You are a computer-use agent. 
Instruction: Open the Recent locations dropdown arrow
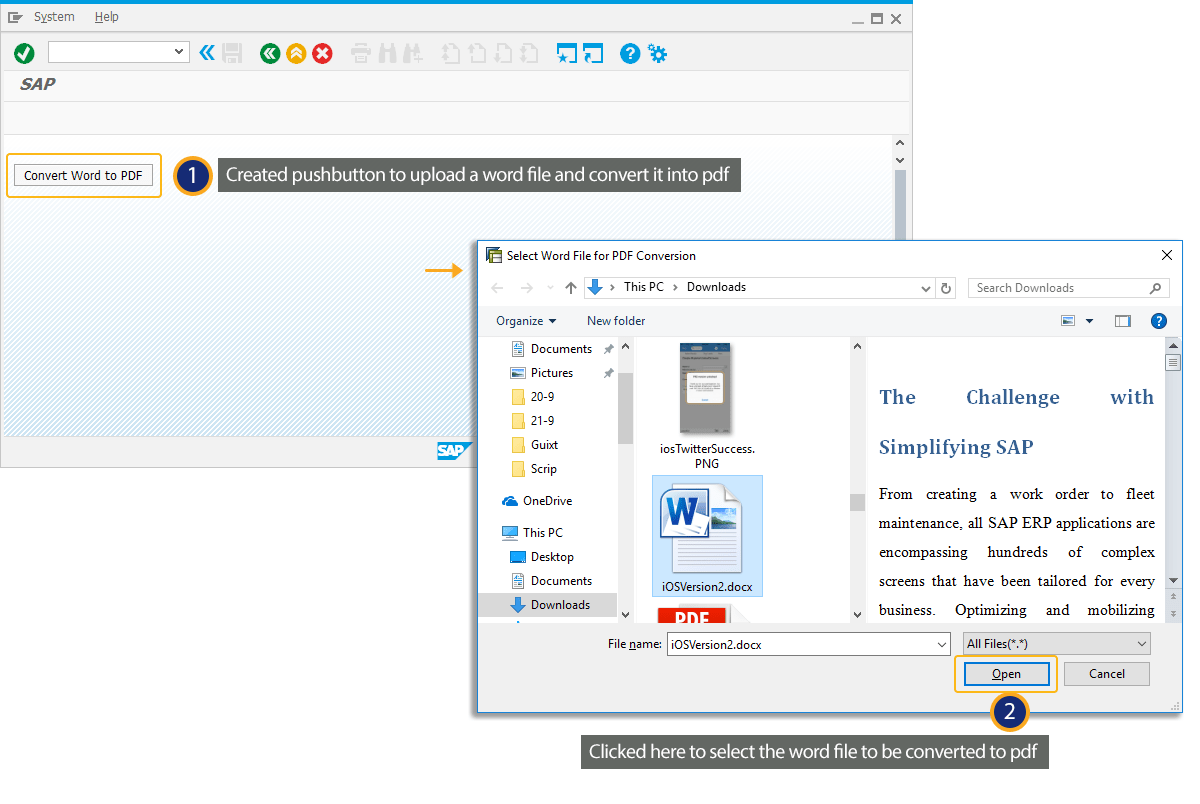point(550,288)
